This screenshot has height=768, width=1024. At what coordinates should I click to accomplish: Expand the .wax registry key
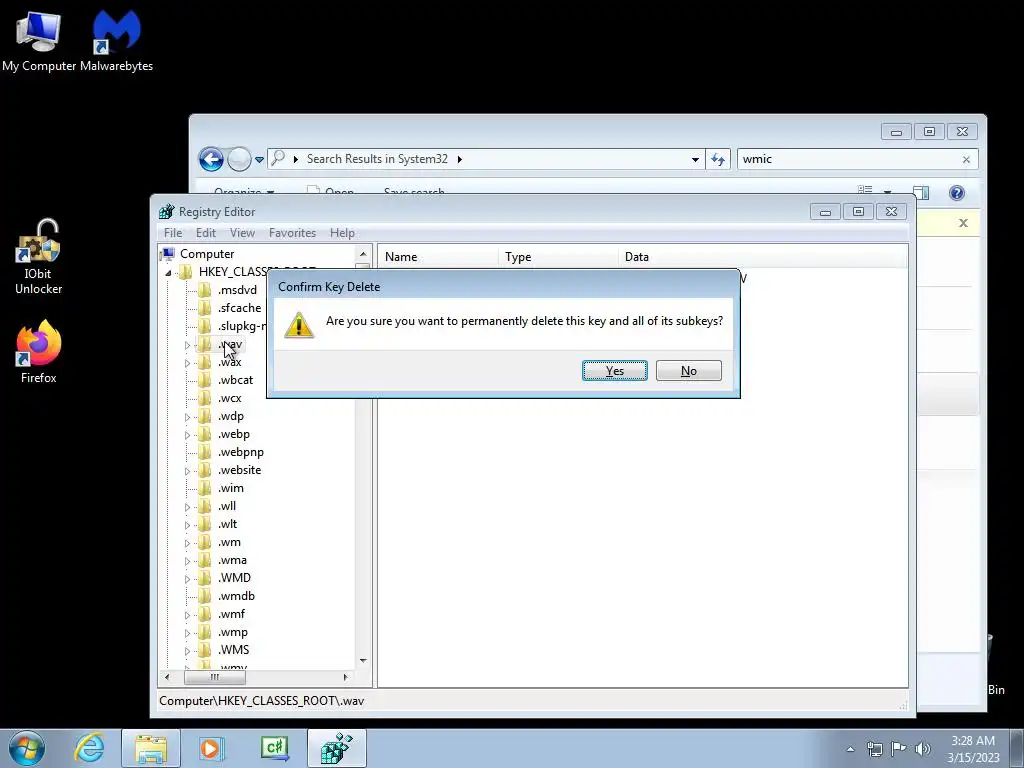pyautogui.click(x=187, y=363)
